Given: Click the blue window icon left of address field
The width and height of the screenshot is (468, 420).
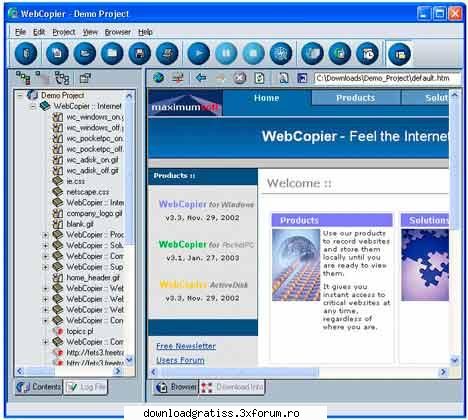Looking at the screenshot, I should 302,78.
